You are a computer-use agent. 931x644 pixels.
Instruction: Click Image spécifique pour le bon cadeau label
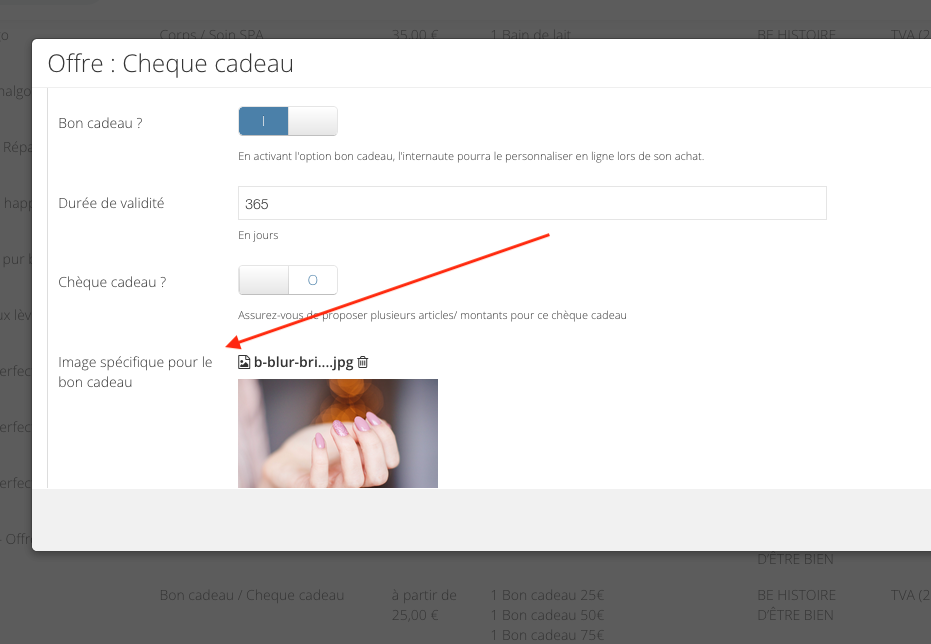[135, 372]
